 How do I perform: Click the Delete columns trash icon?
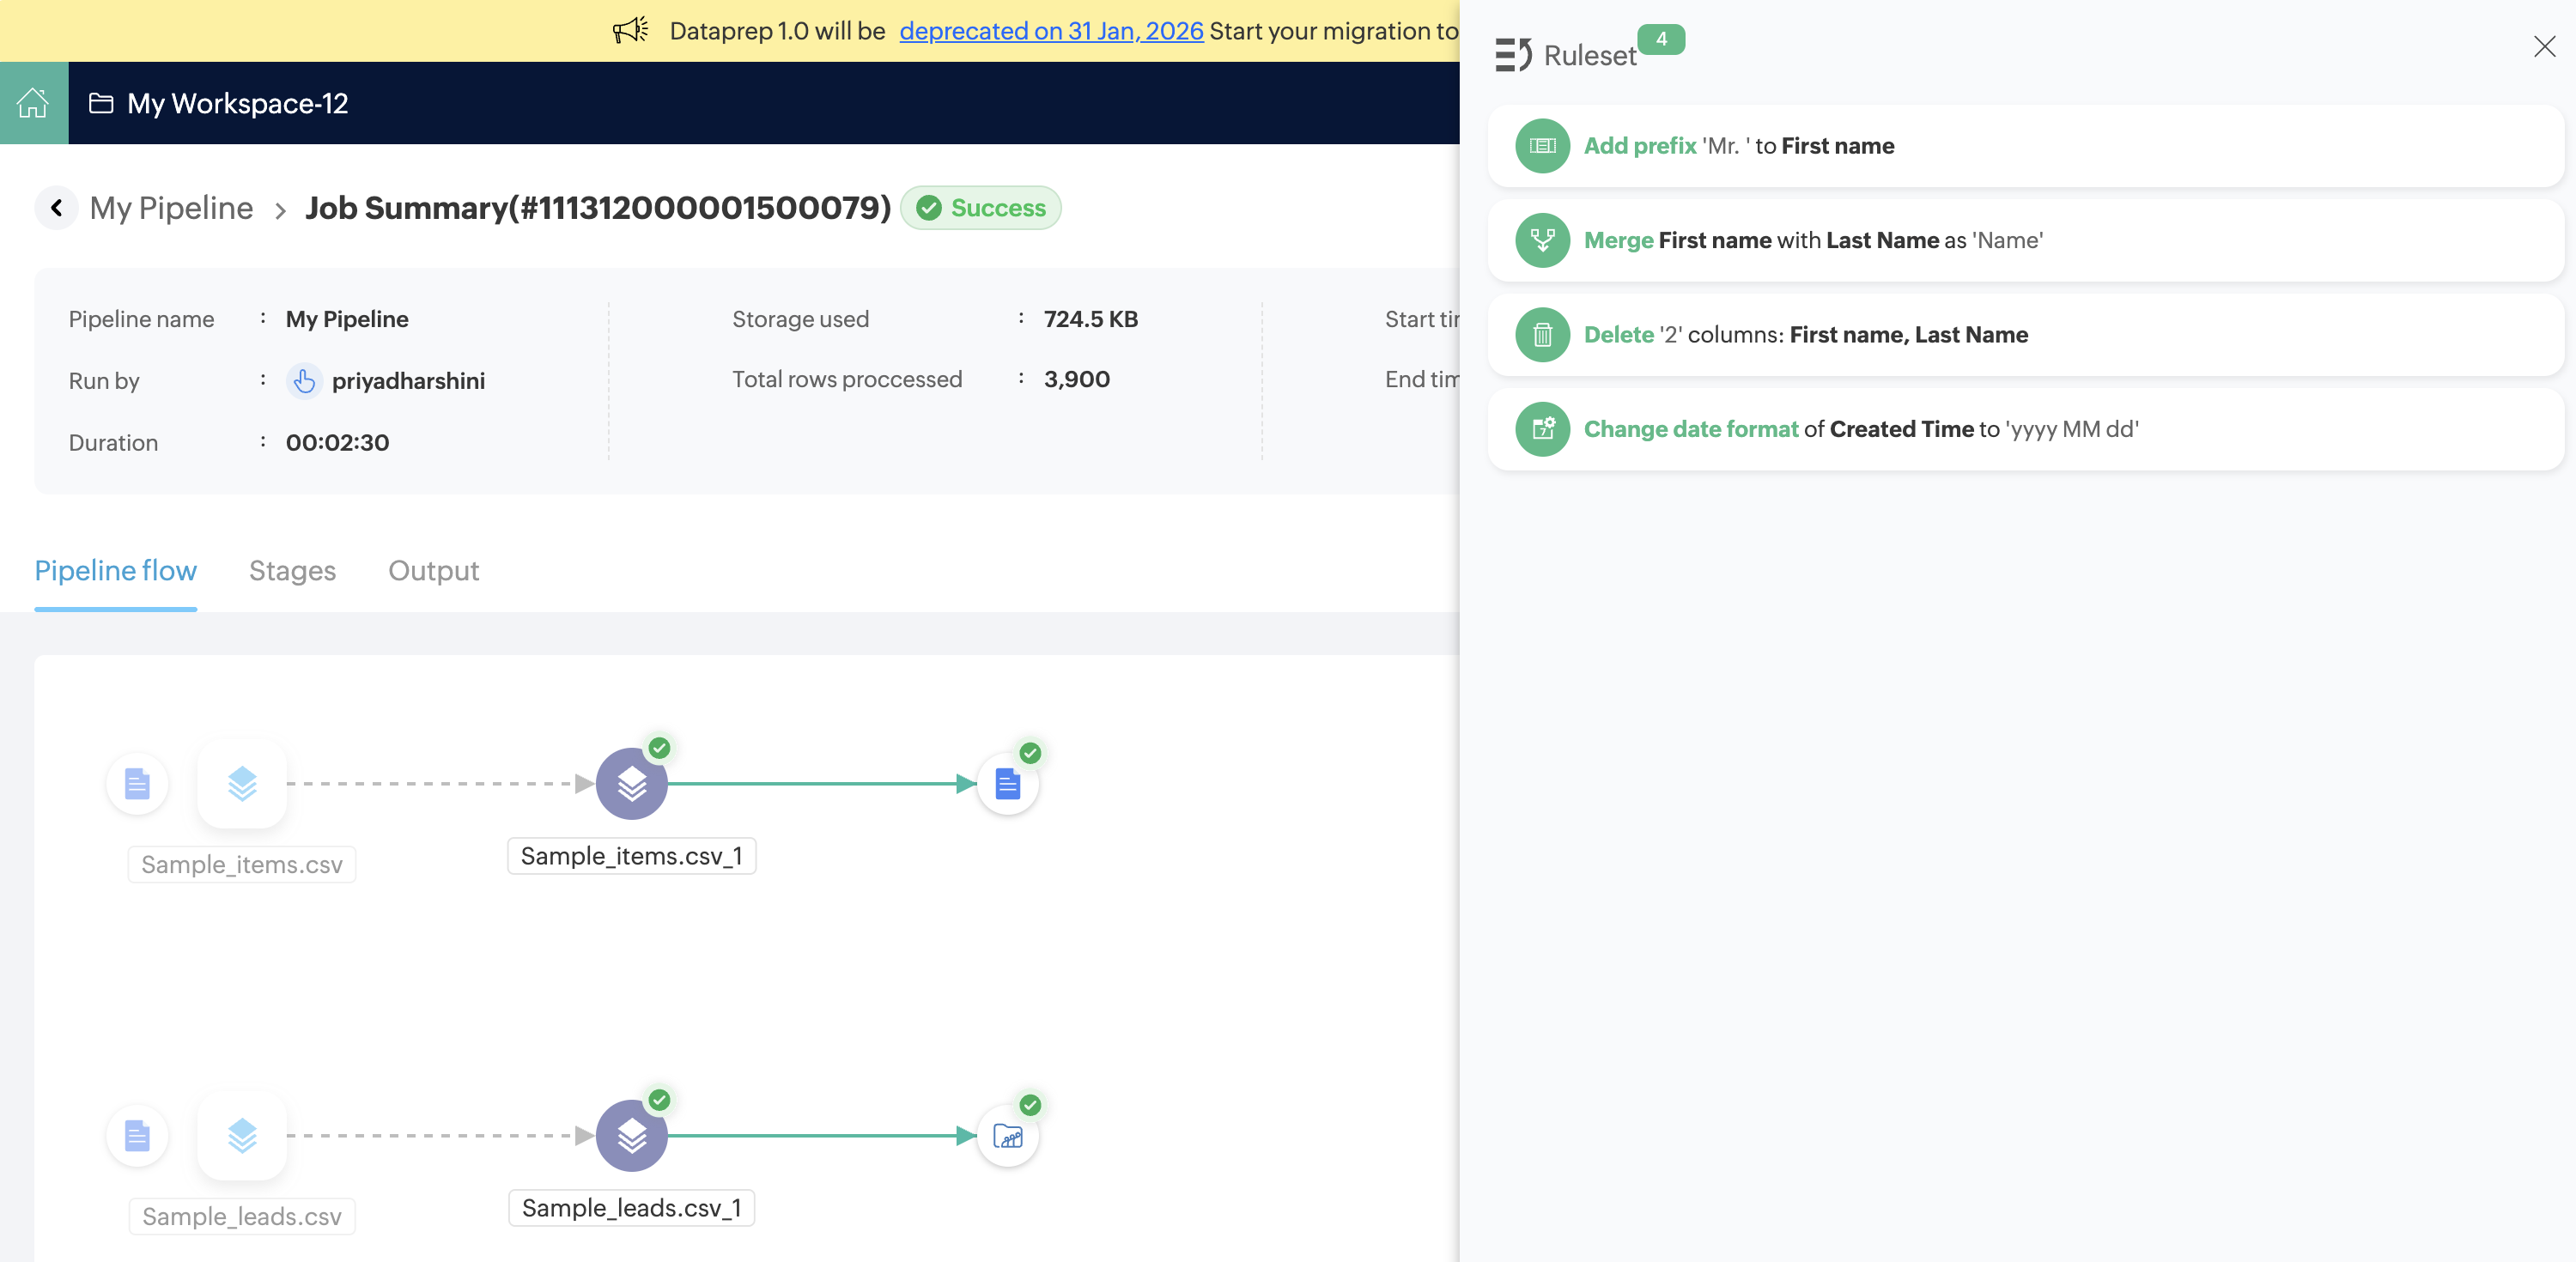[x=1542, y=335]
